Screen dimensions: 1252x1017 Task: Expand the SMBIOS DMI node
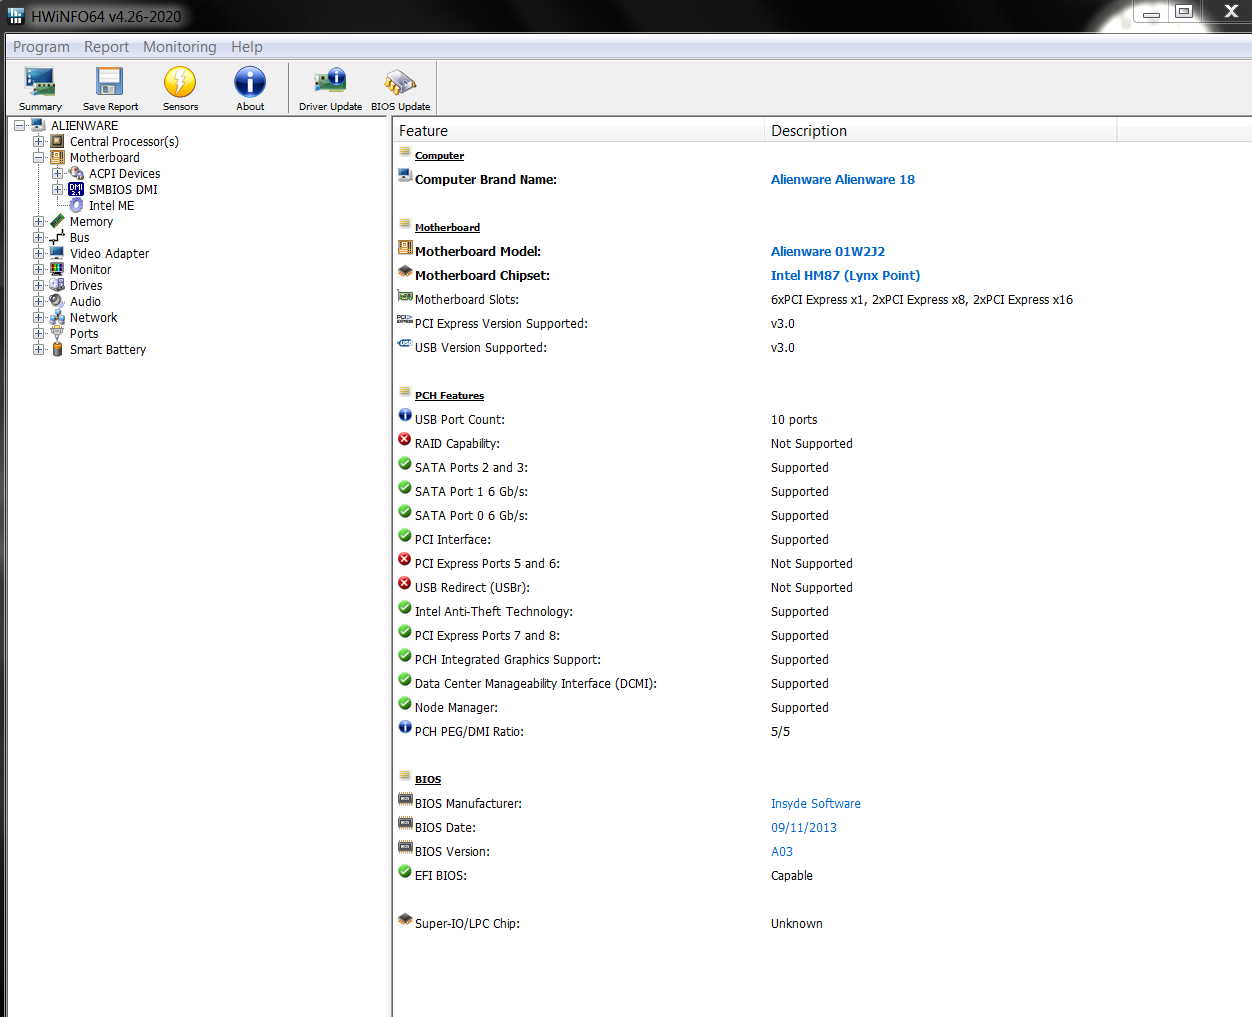[x=57, y=189]
